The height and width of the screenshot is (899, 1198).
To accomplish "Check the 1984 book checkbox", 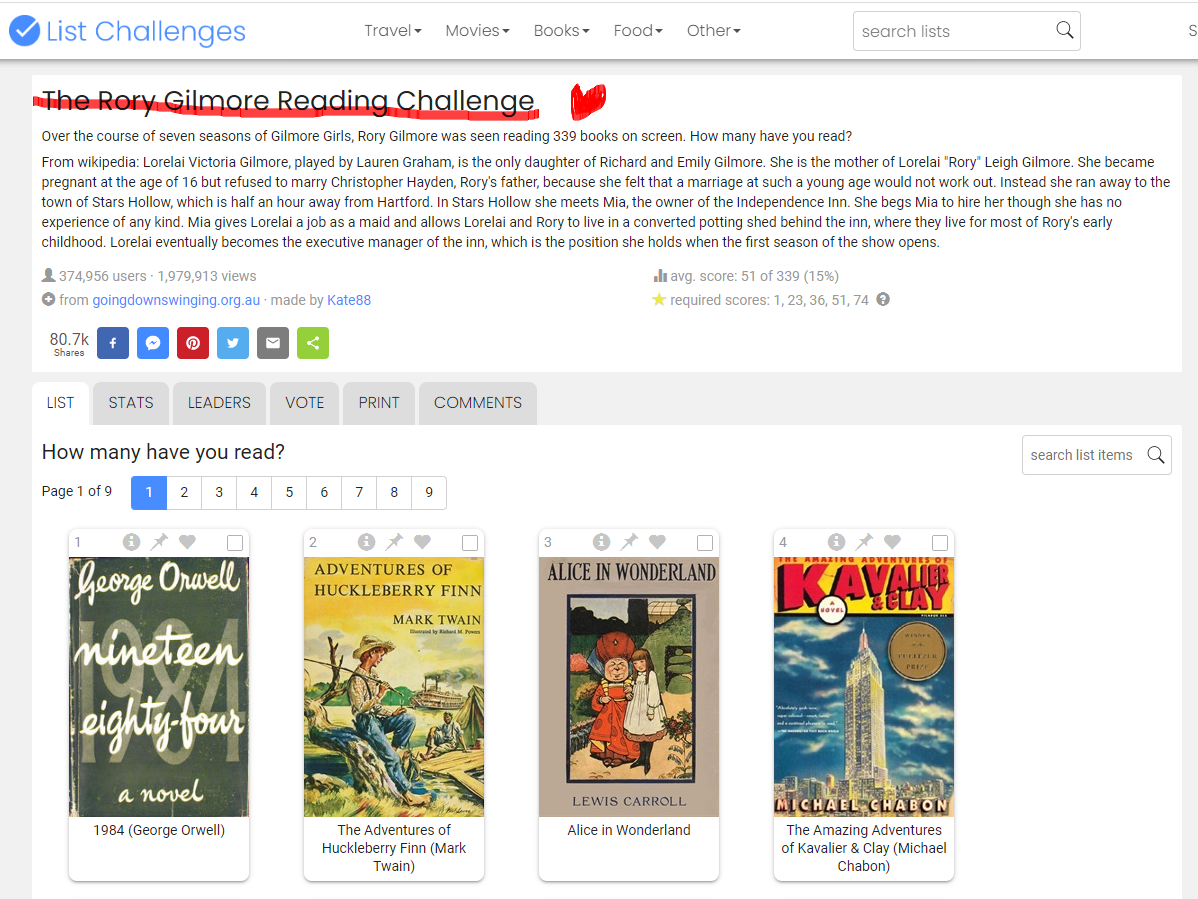I will click(x=235, y=543).
